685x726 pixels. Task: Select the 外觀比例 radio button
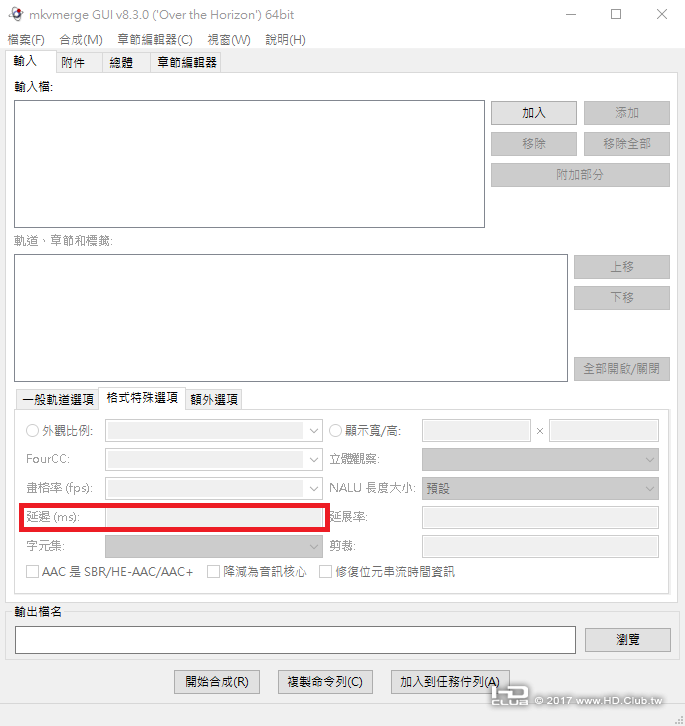32,431
